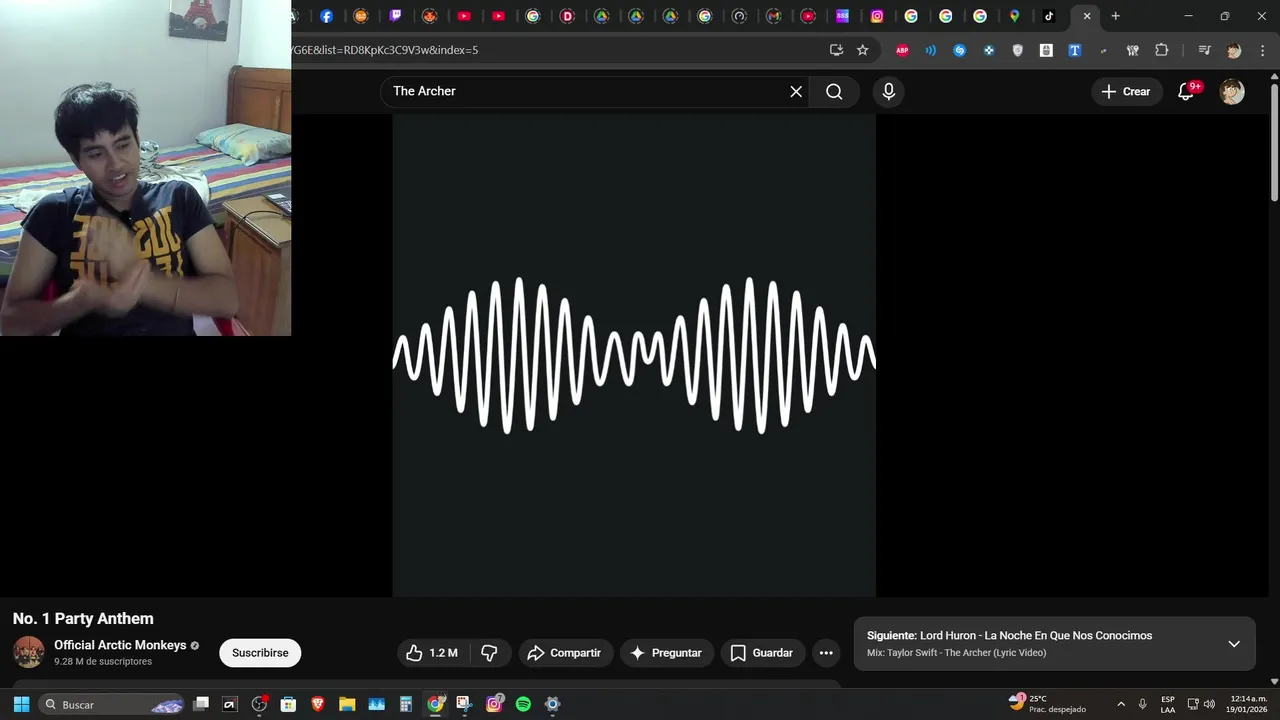Click the Crear button
Image resolution: width=1280 pixels, height=720 pixels.
click(x=1126, y=91)
